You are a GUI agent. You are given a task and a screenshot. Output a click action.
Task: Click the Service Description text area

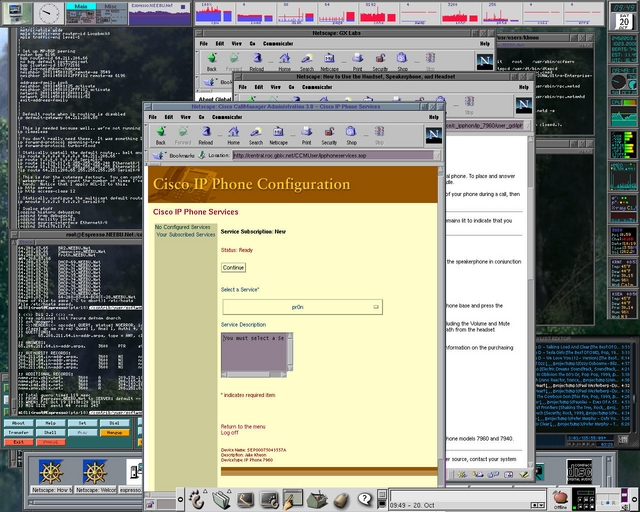pos(254,351)
